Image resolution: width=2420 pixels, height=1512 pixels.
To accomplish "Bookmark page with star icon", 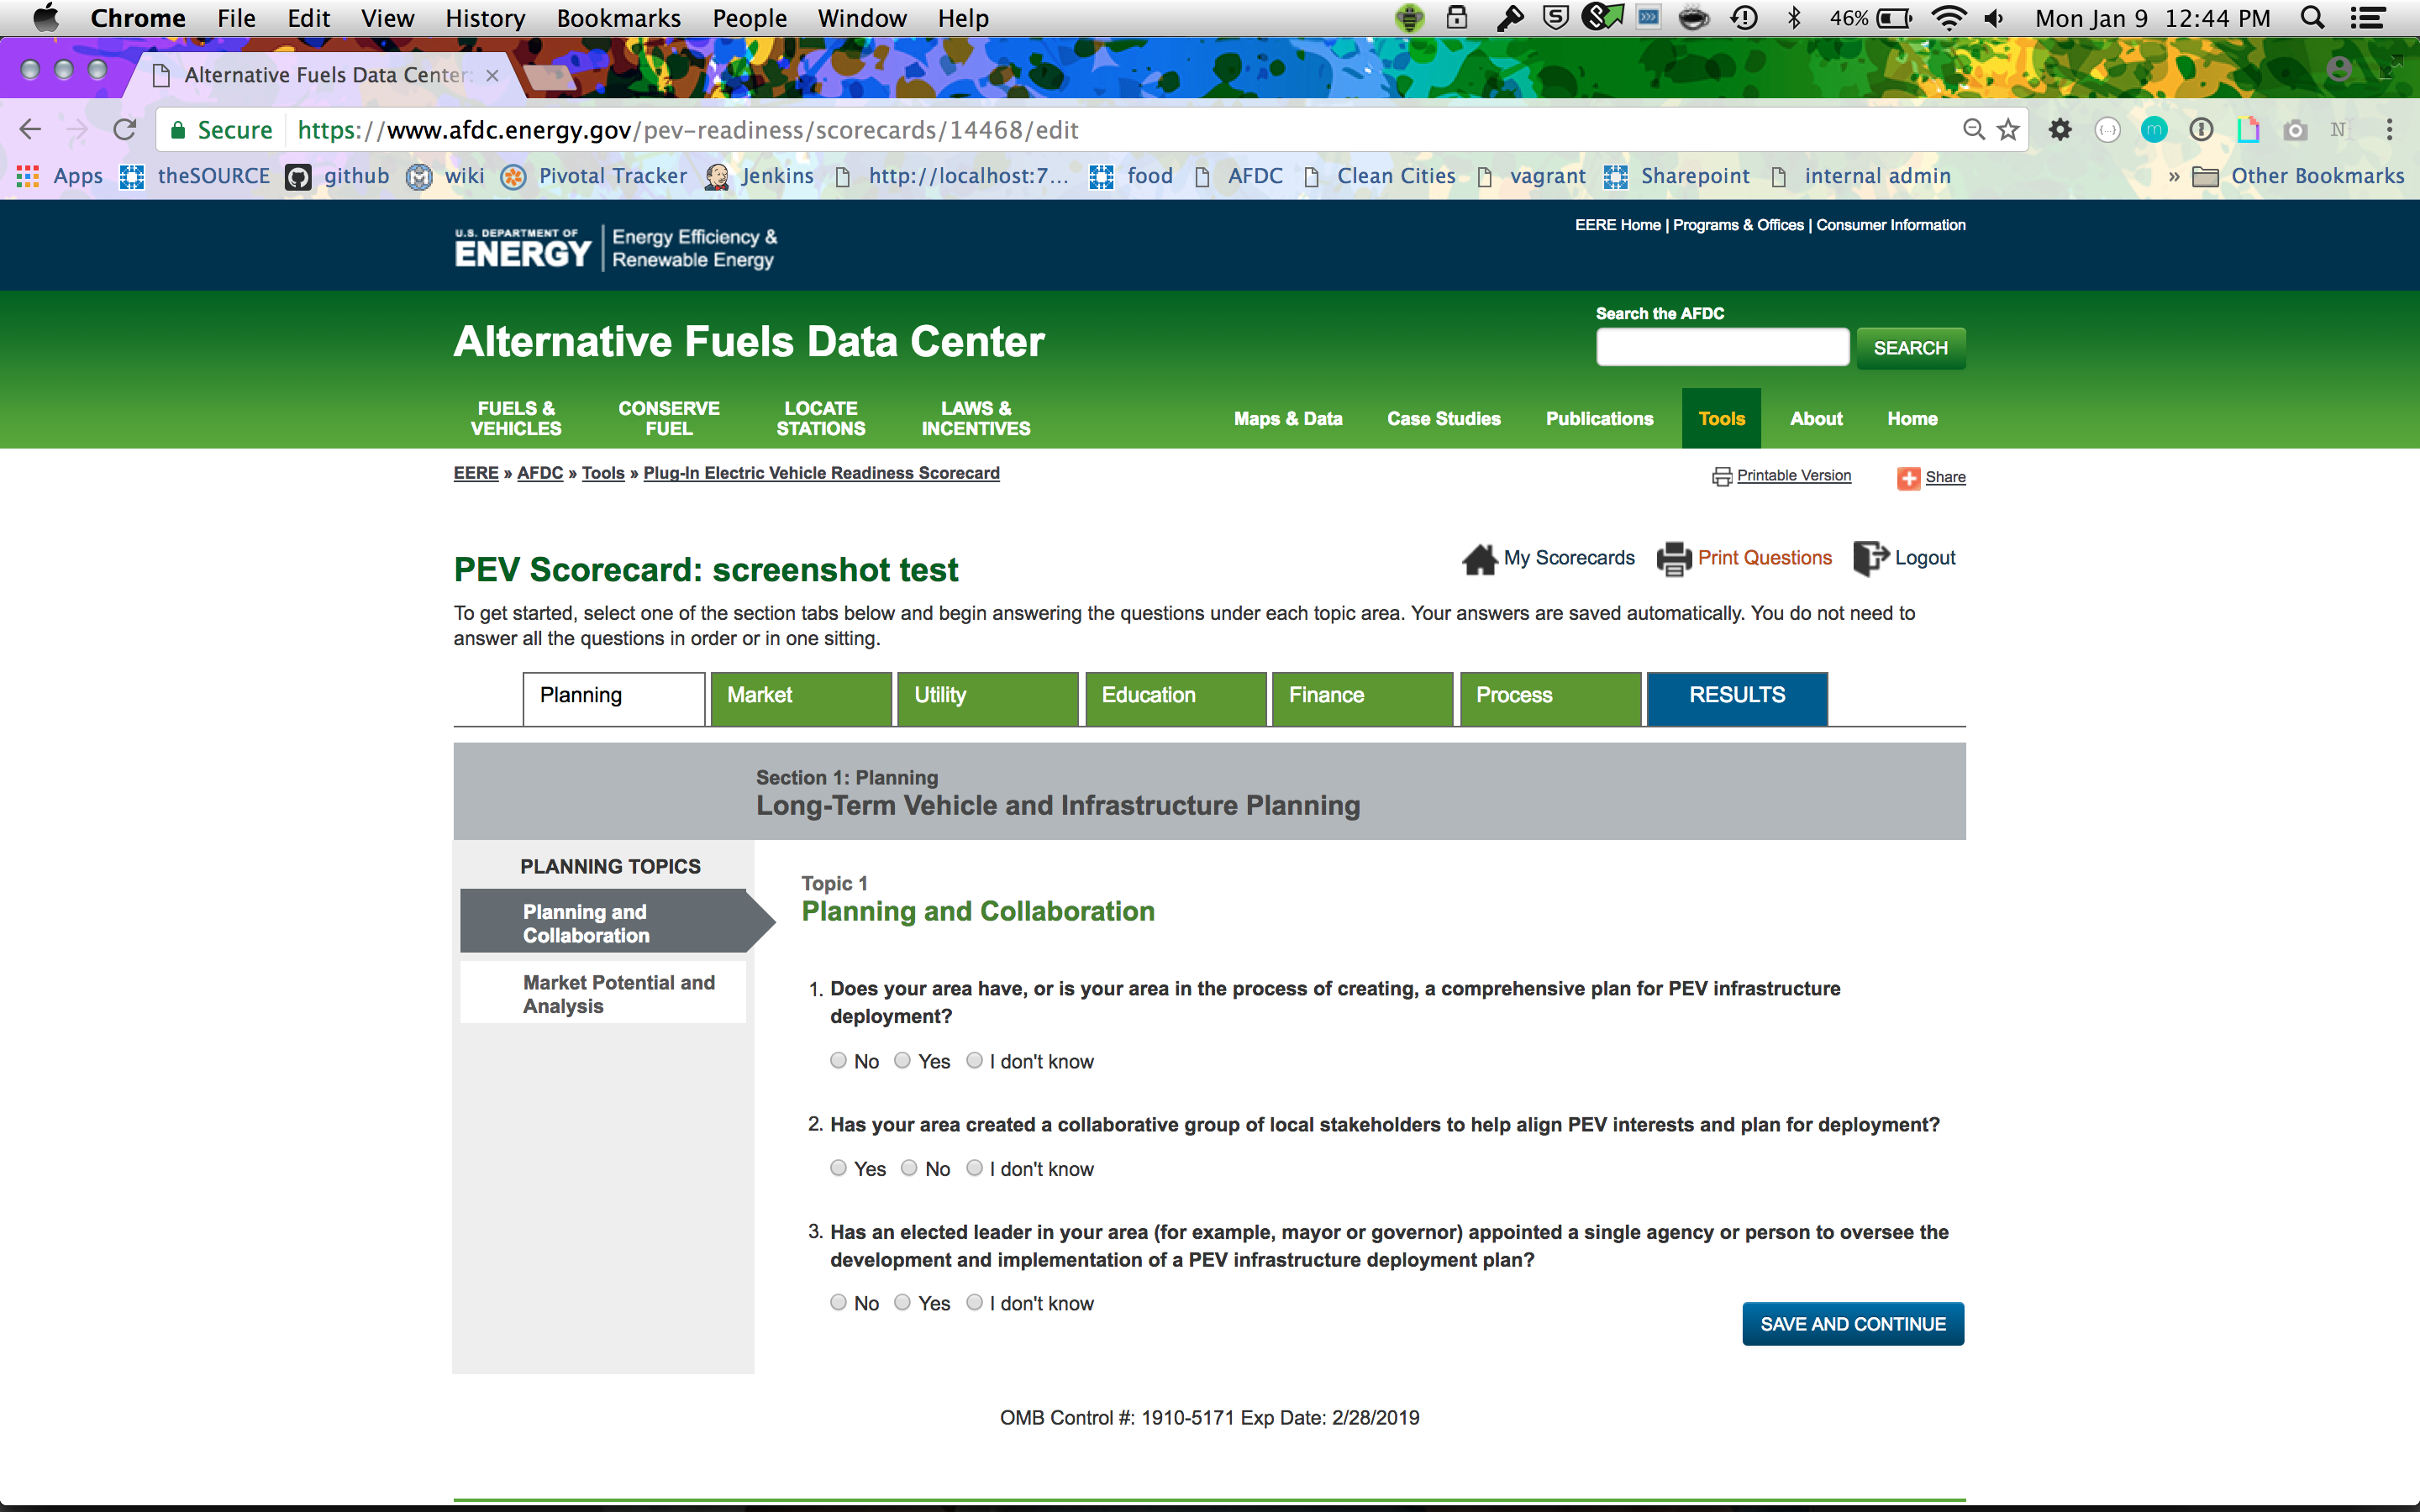I will coord(2008,130).
